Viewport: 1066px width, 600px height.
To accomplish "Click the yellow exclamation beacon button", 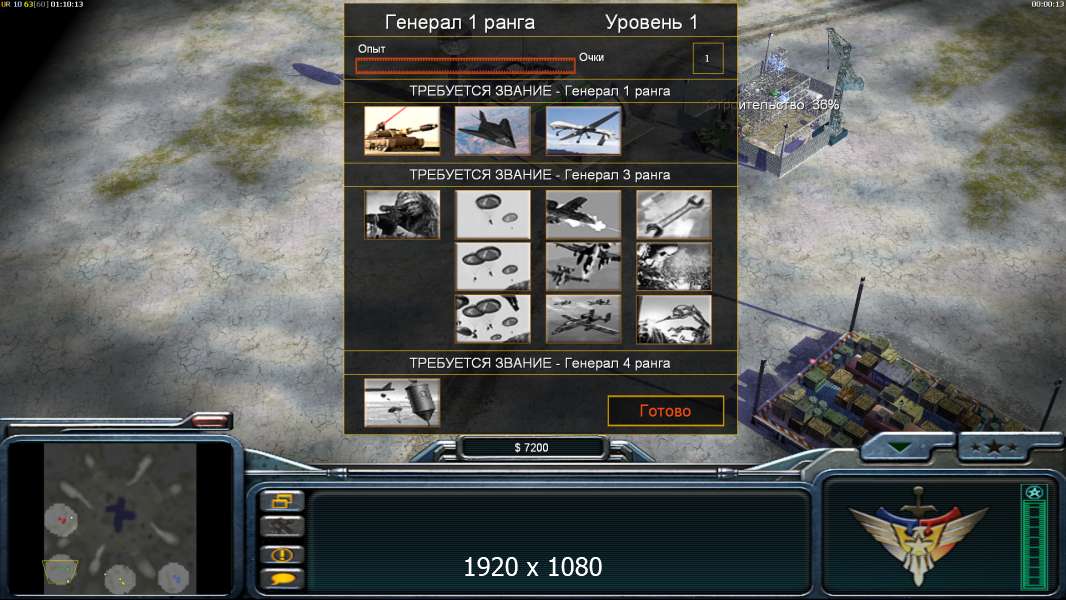I will click(282, 554).
